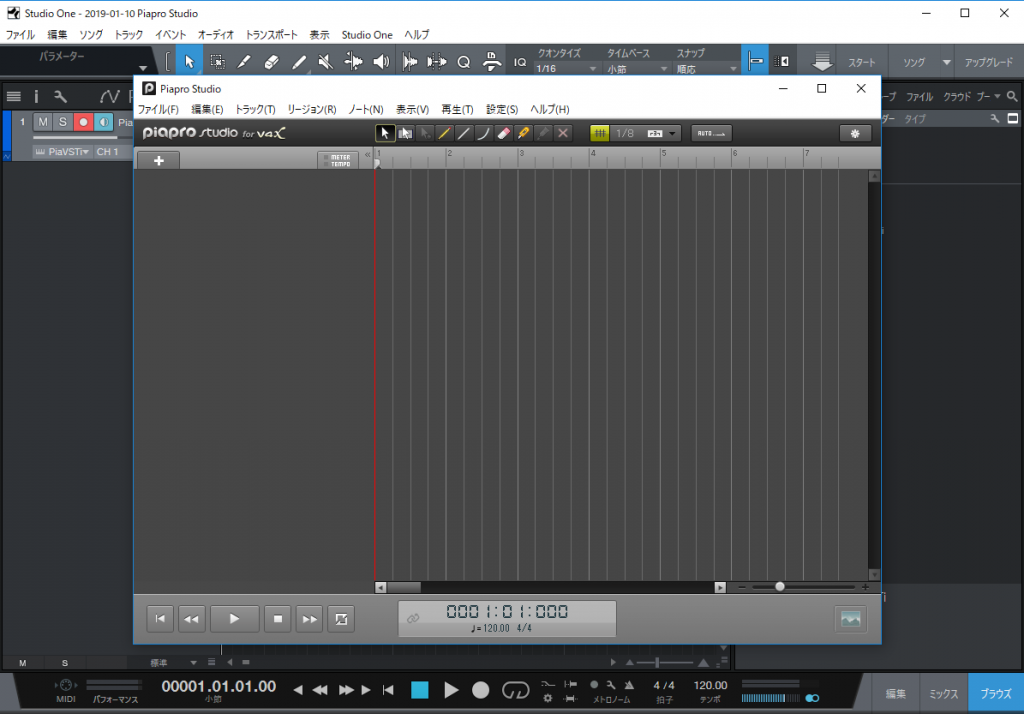Select the Arrow tool in Piapro Studio
Viewport: 1024px width, 714px height.
[385, 132]
